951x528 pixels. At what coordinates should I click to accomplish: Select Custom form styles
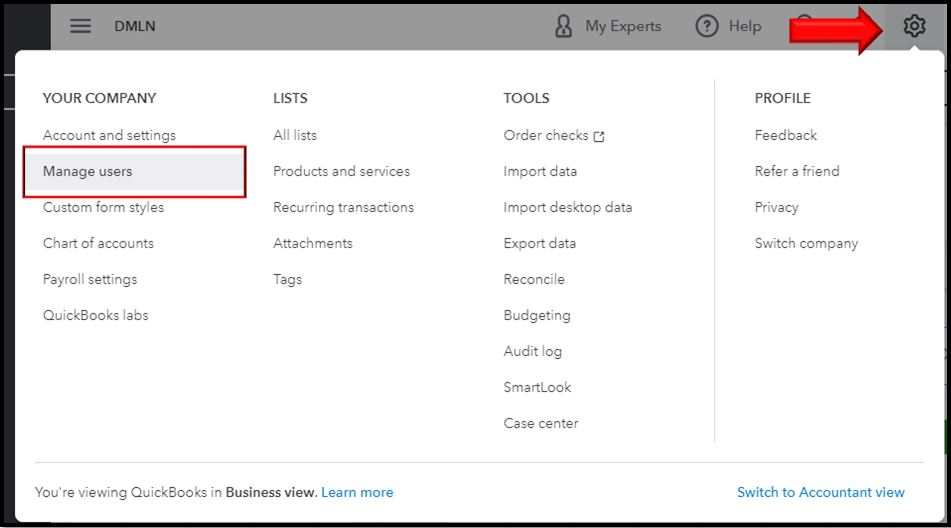click(103, 207)
